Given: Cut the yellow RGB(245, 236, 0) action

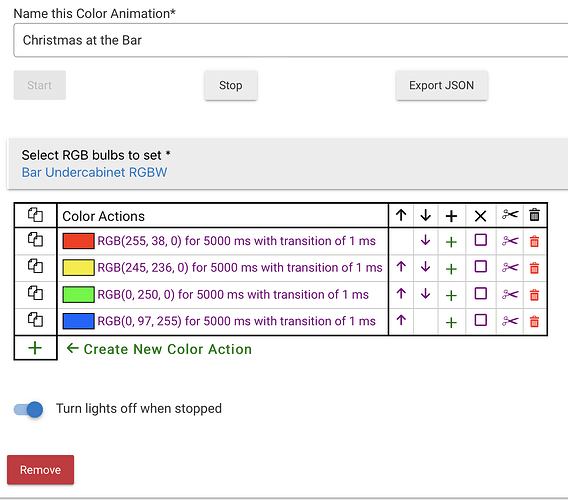Looking at the screenshot, I should tap(510, 268).
